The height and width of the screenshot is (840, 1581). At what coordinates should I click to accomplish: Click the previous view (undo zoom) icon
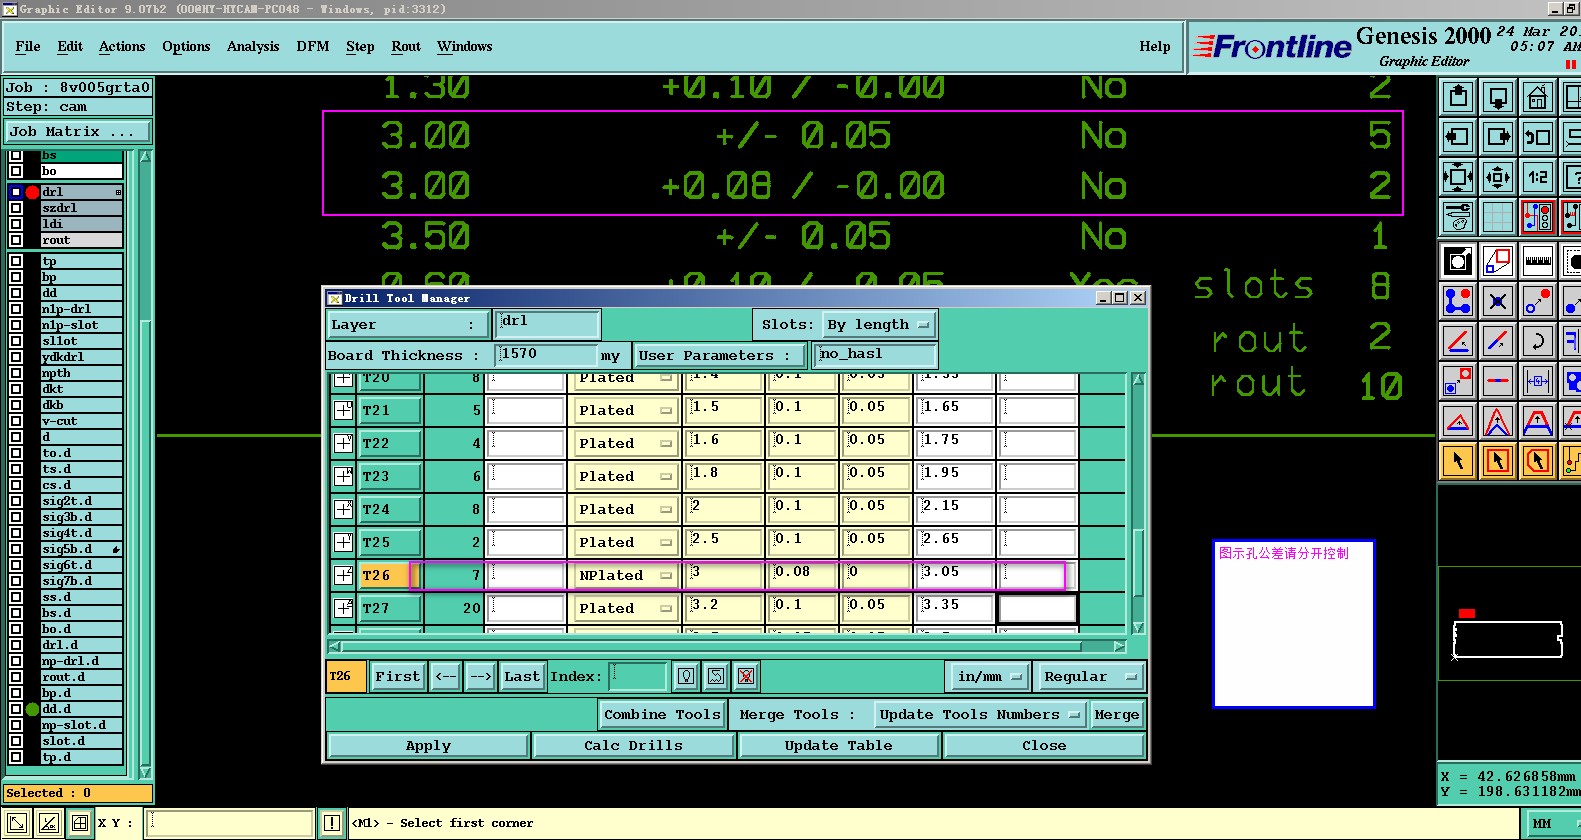(1538, 137)
